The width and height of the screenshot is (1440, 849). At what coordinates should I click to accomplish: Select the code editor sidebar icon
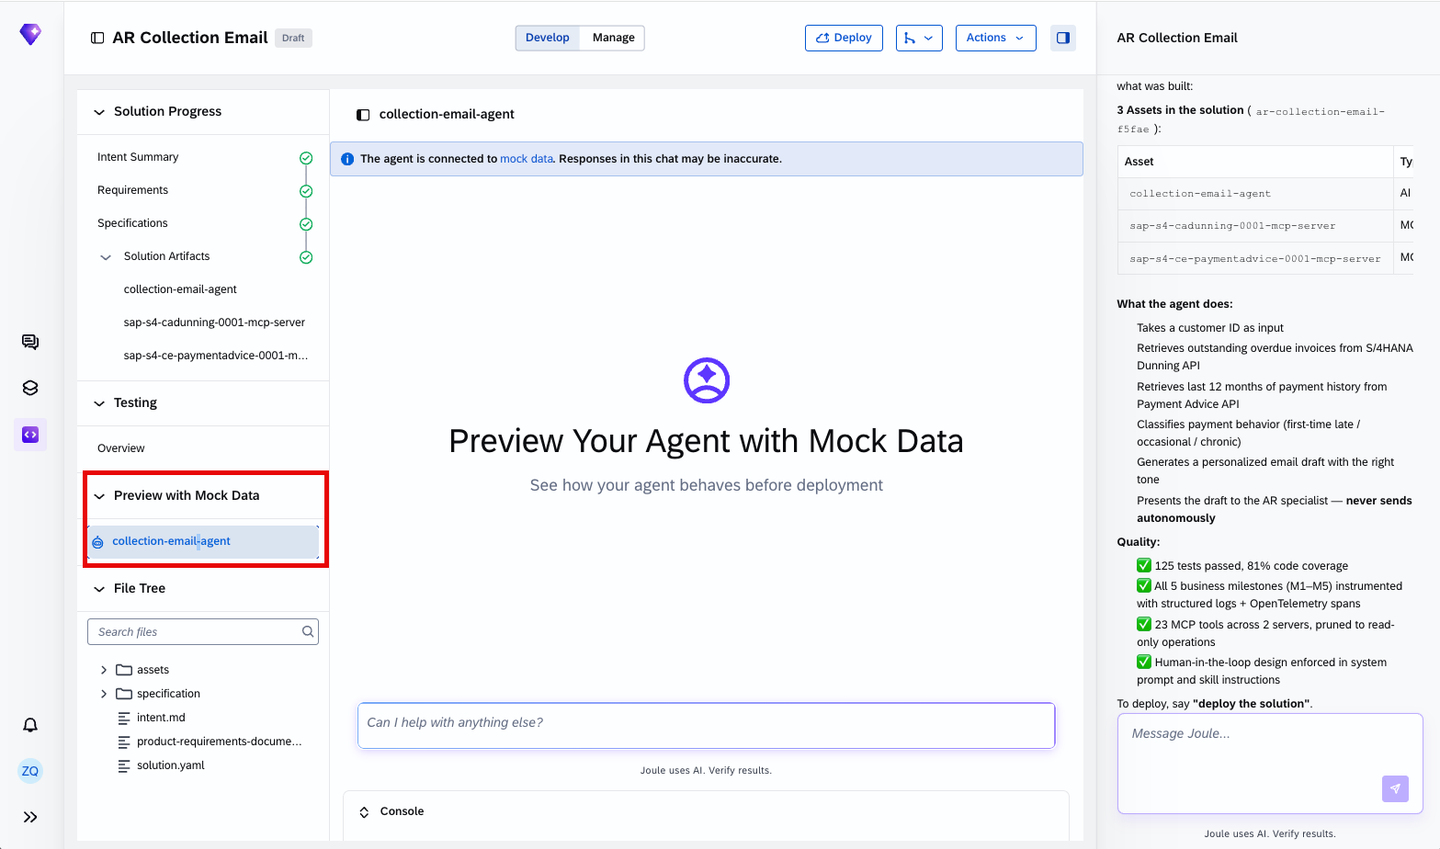(30, 434)
